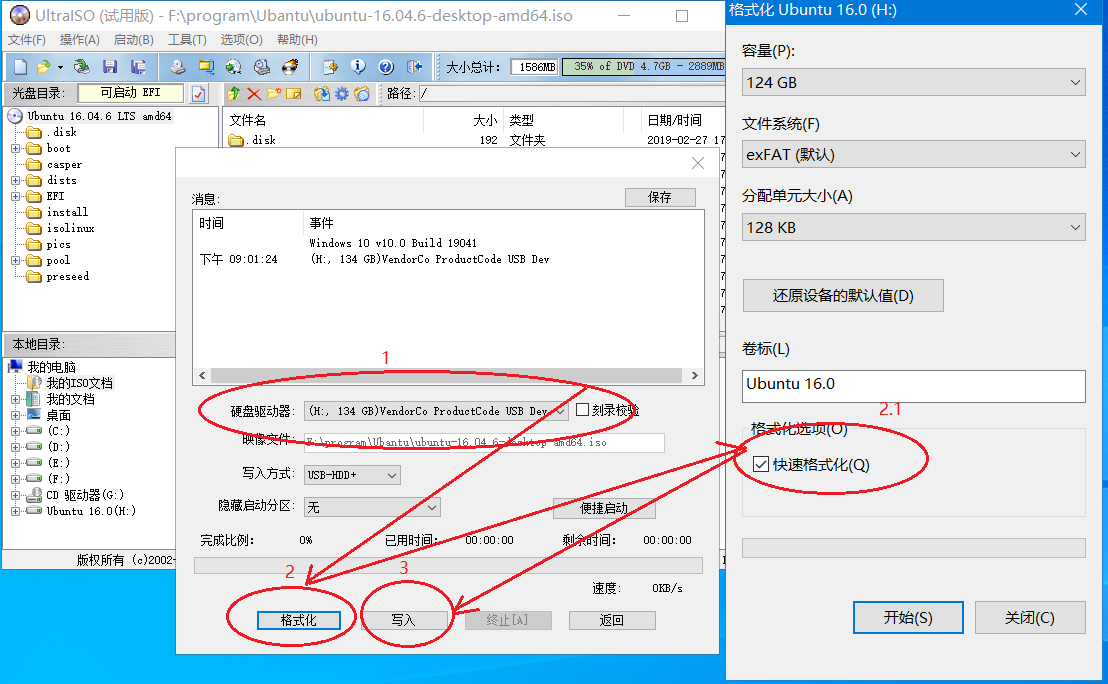Screen dimensions: 1108x684
Task: Expand the 分配单元大小 128 KB dropdown
Action: coord(1075,227)
